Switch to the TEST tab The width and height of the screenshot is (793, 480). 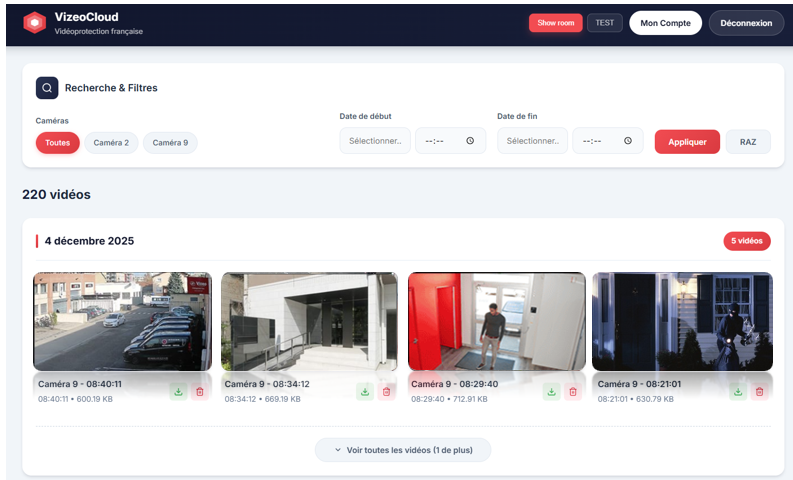tap(604, 23)
